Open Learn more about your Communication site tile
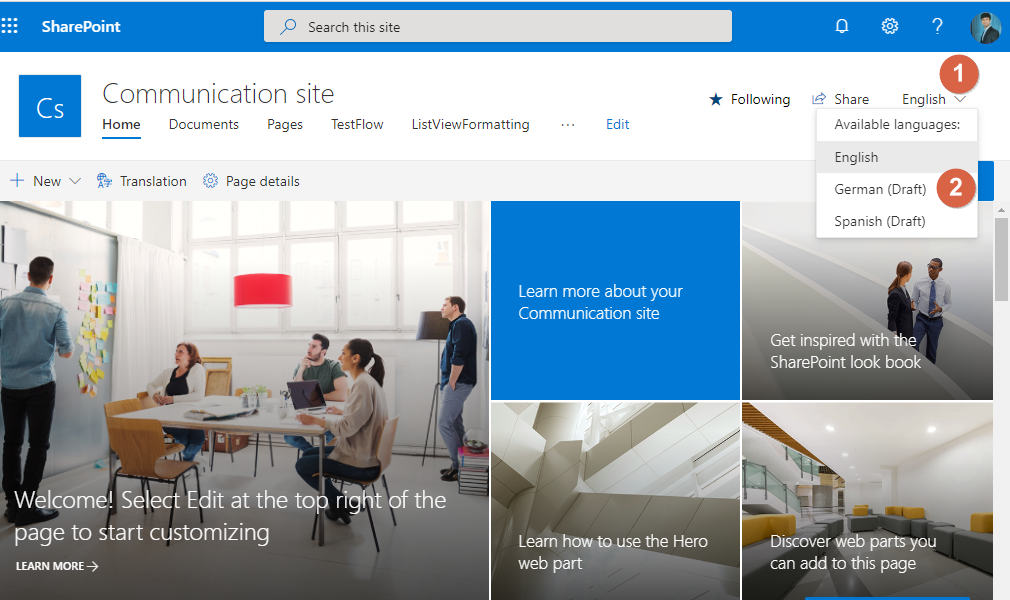 (615, 300)
